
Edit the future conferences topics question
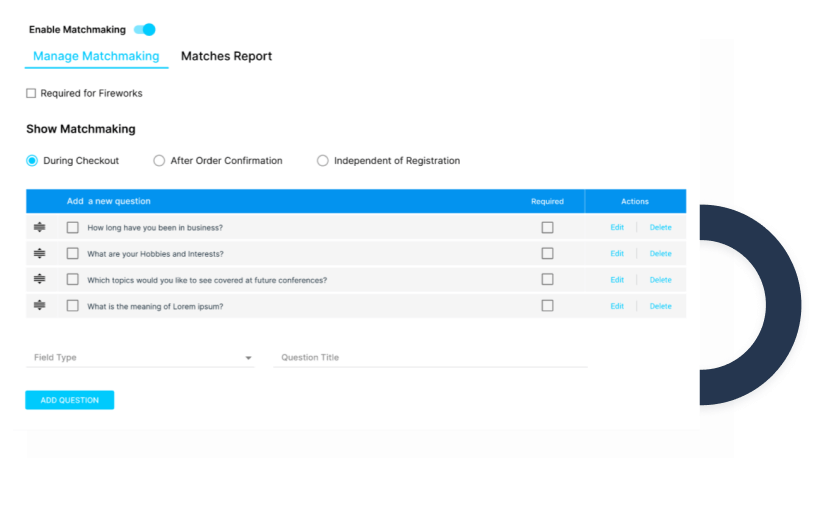tap(617, 280)
